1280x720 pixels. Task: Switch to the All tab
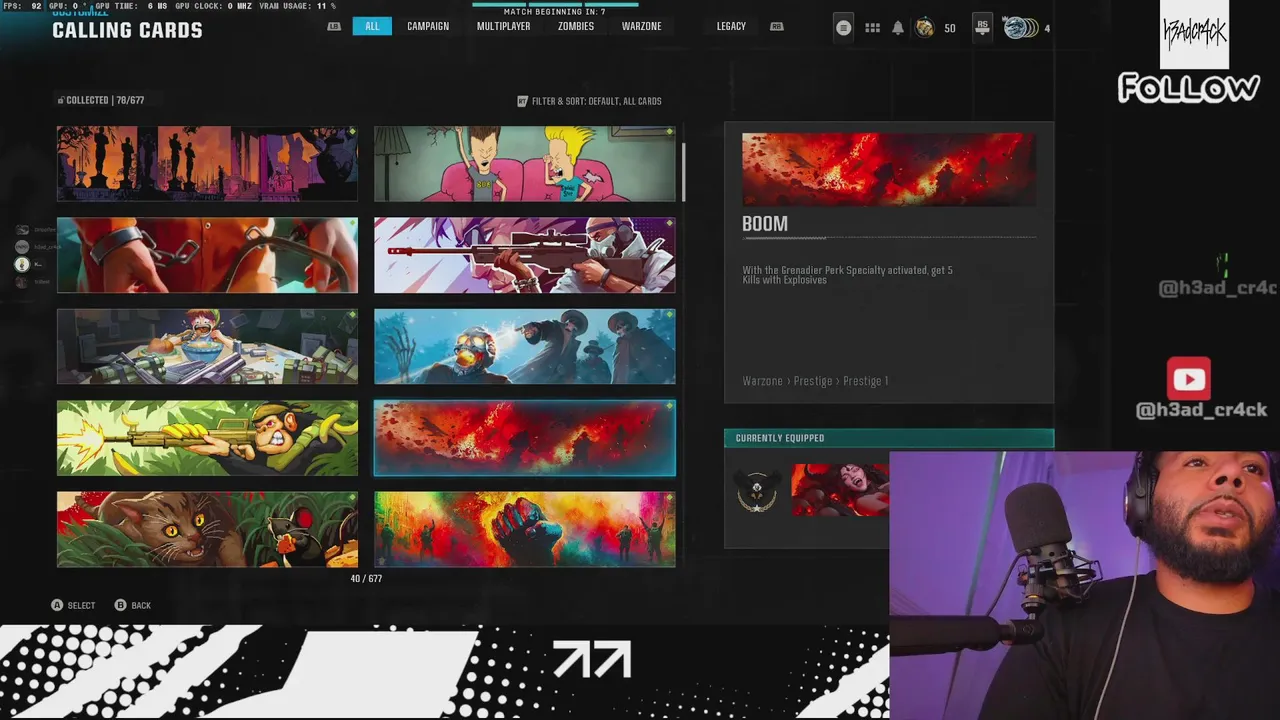(x=372, y=26)
